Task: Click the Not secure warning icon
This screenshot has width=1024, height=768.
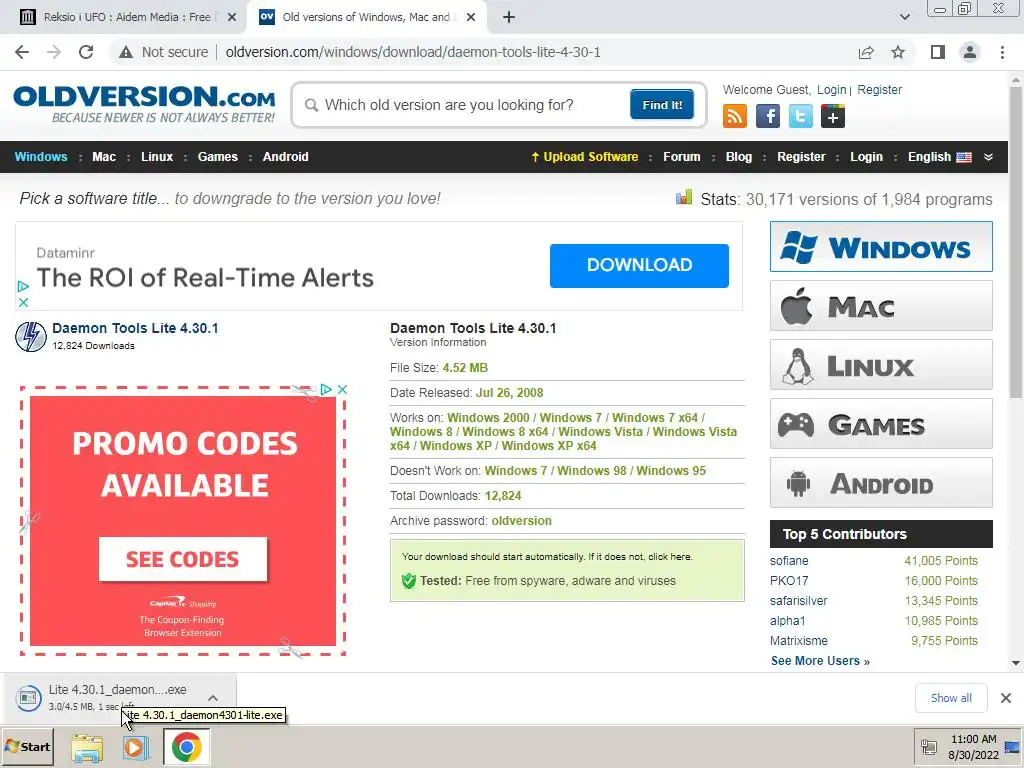Action: pyautogui.click(x=126, y=52)
